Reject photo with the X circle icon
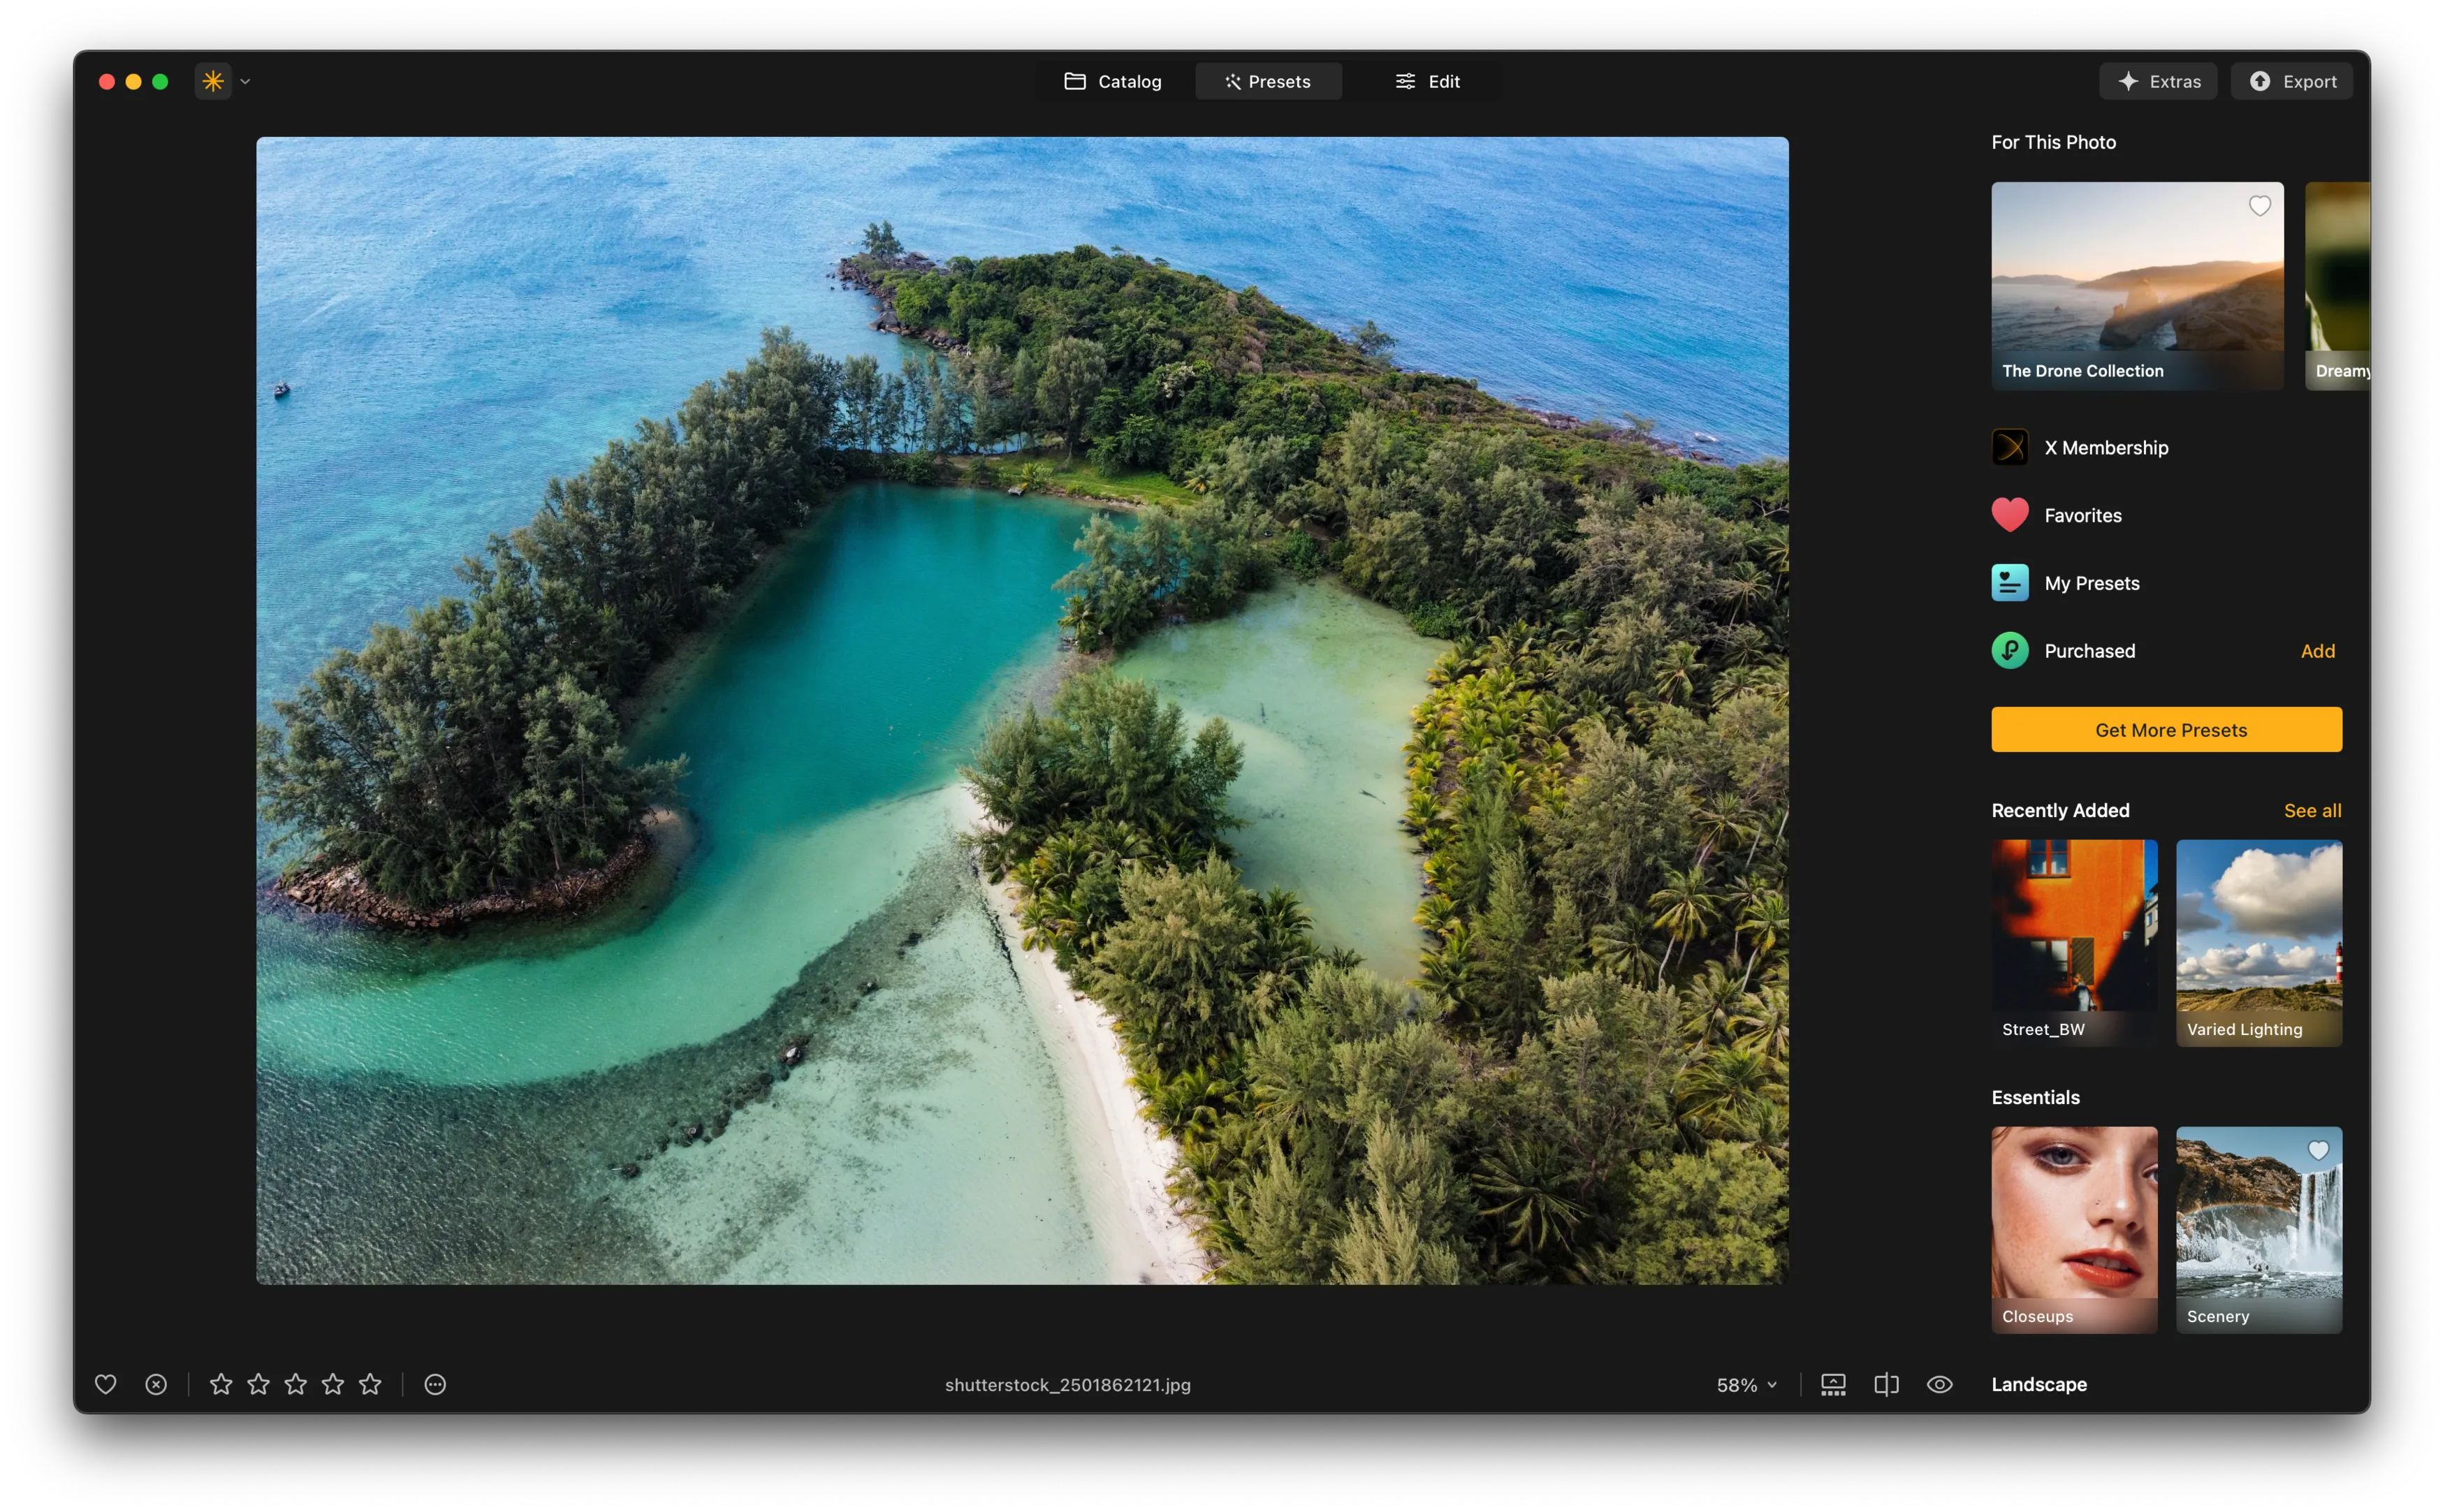This screenshot has height=1512, width=2445. 156,1384
